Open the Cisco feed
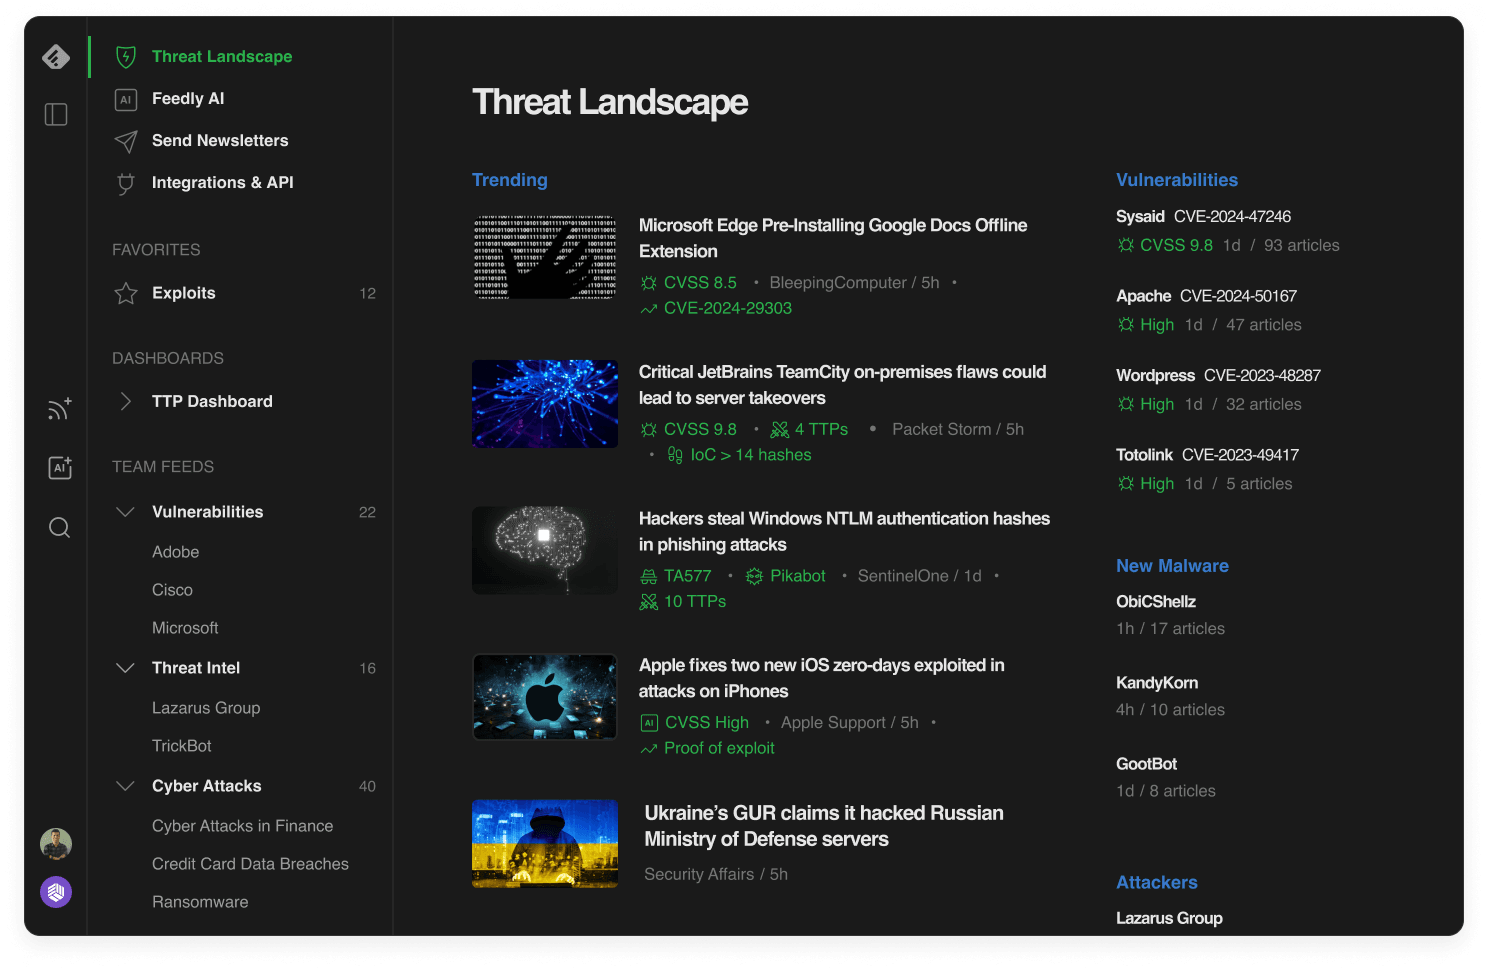The width and height of the screenshot is (1488, 968). 172,590
